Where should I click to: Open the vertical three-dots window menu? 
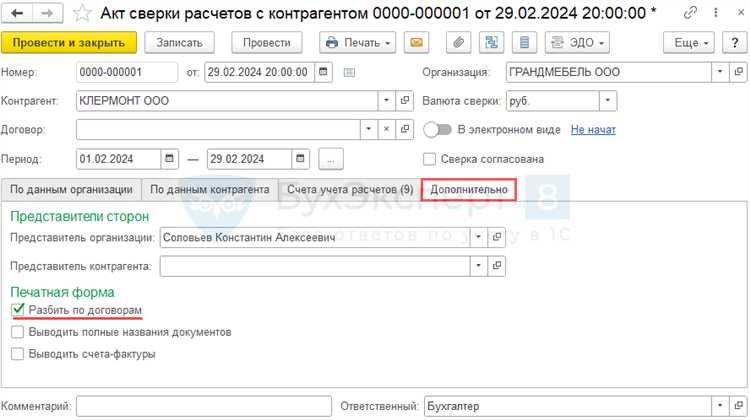click(x=716, y=13)
